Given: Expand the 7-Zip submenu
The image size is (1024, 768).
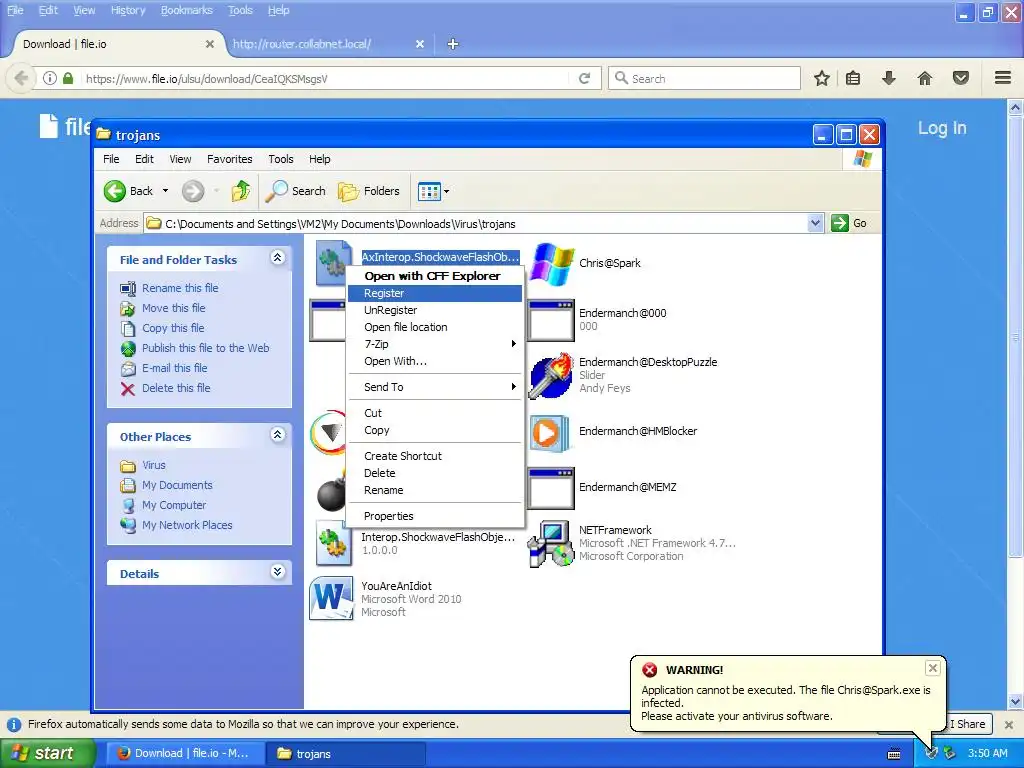Looking at the screenshot, I should (x=434, y=344).
